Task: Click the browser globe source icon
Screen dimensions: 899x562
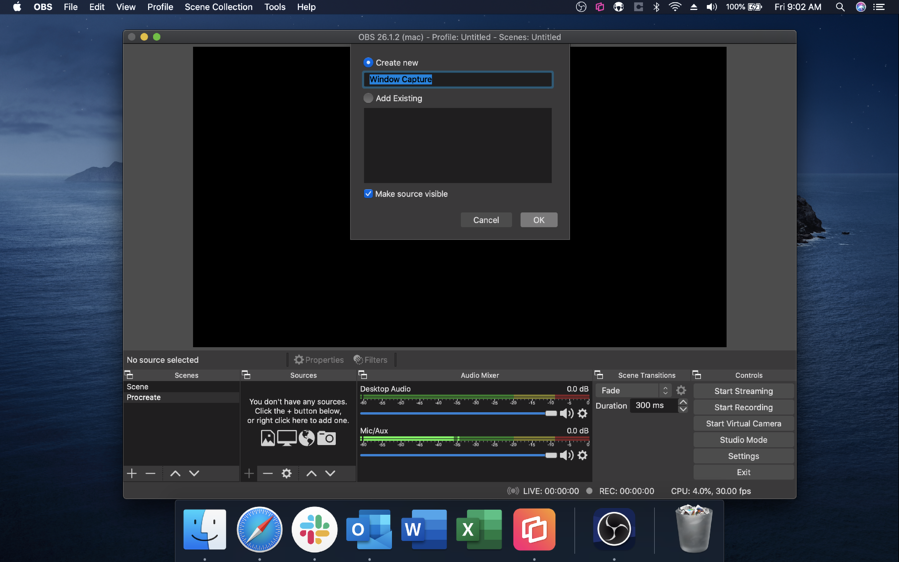Action: [x=307, y=438]
